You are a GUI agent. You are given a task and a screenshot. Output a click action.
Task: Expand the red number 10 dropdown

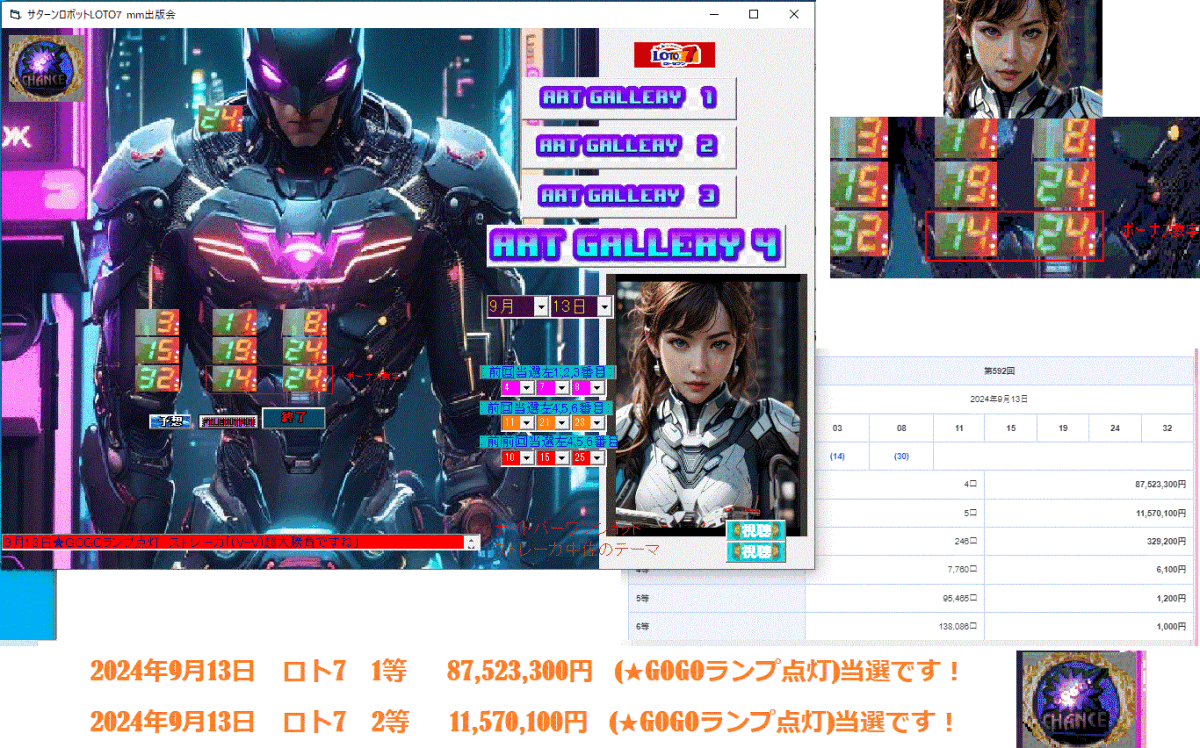coord(527,456)
